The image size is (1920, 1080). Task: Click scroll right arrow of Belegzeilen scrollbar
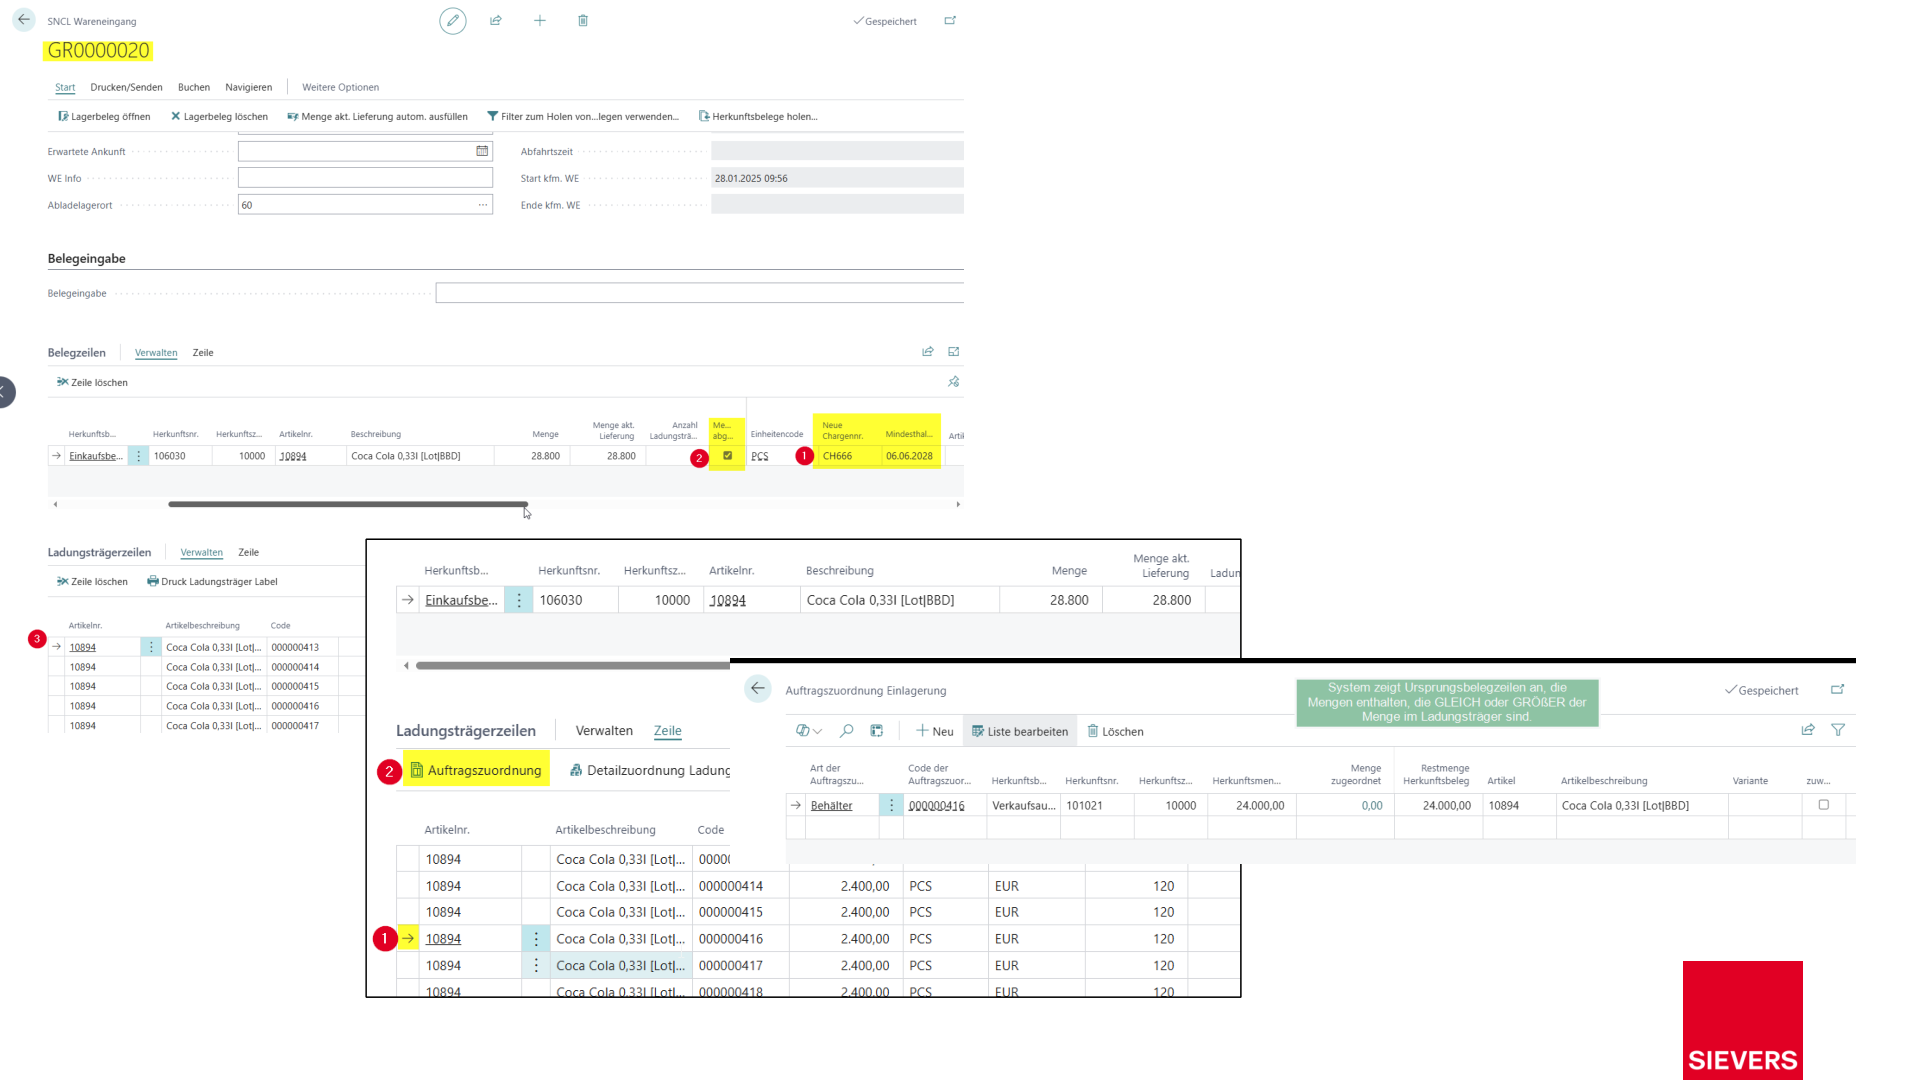click(958, 504)
